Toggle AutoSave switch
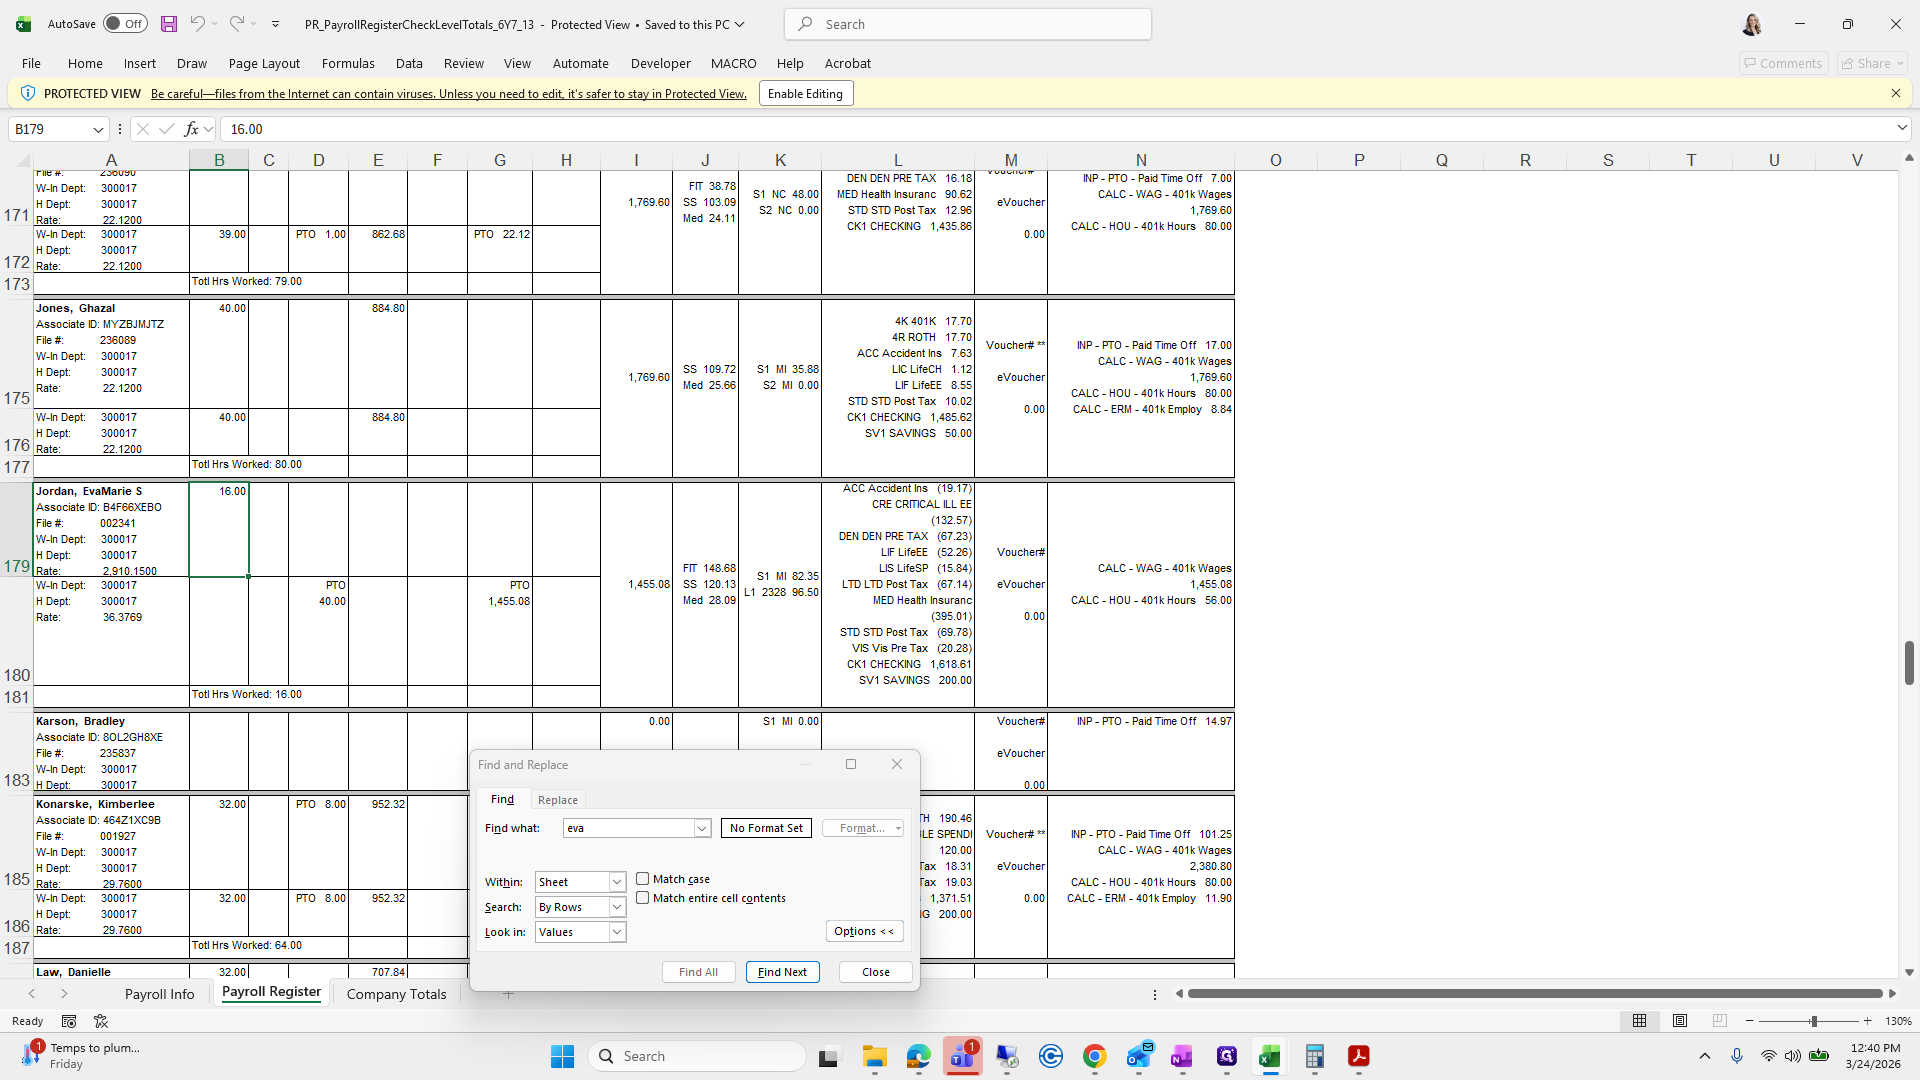 125,24
